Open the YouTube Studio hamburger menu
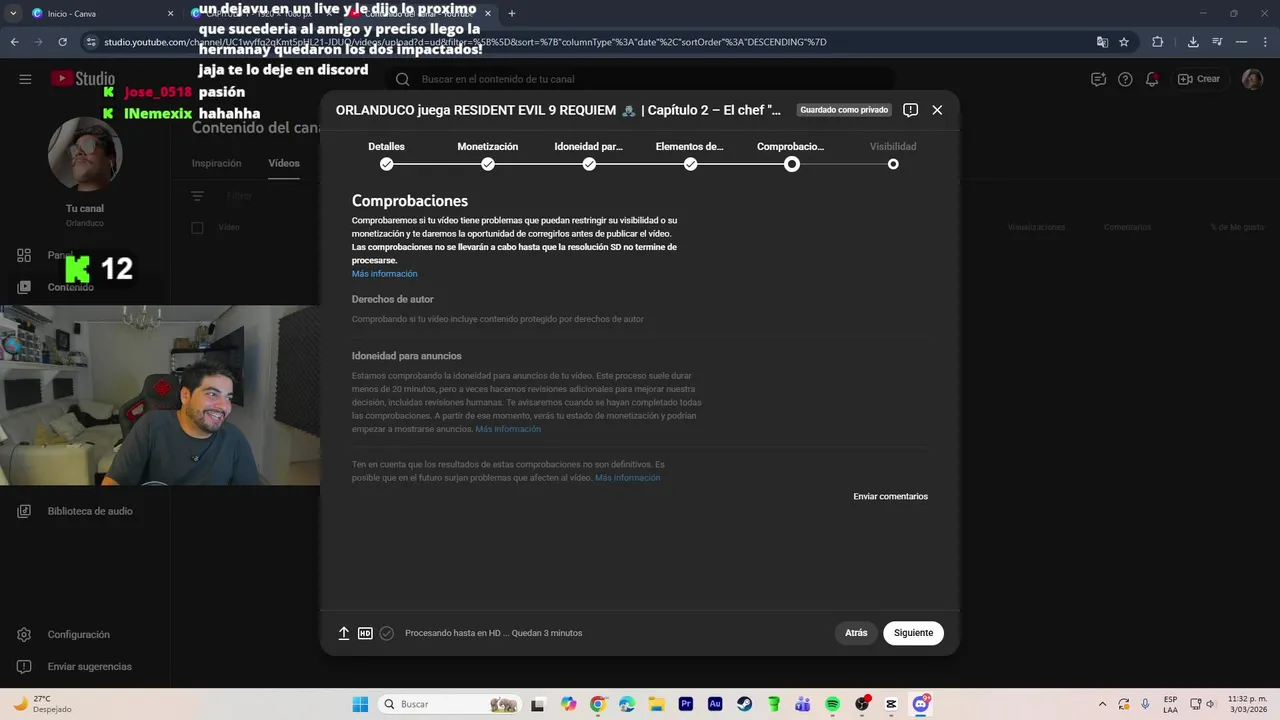Viewport: 1280px width, 720px height. [25, 79]
